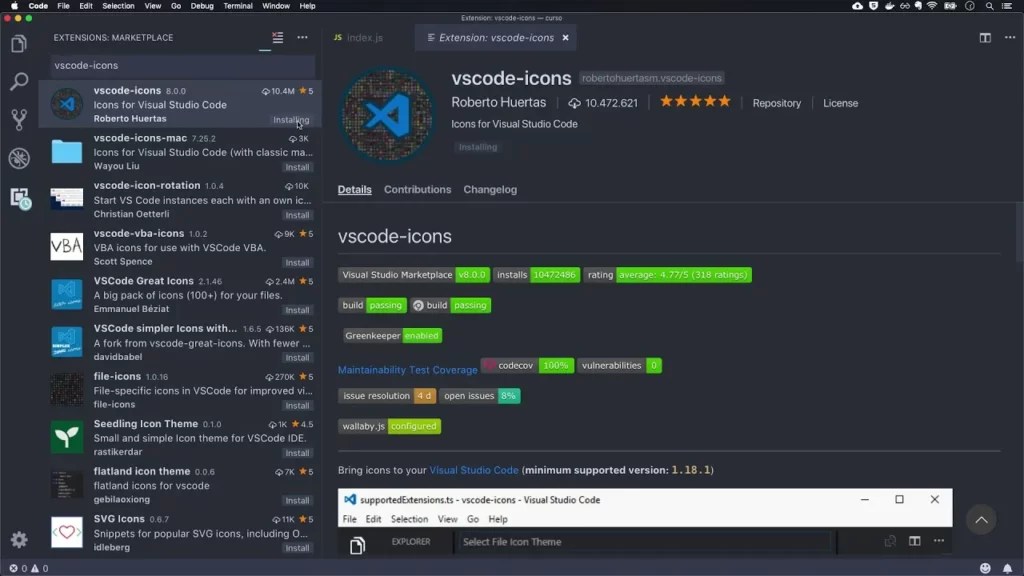Select the vscode-icons 8.0.0 list entry

point(180,104)
